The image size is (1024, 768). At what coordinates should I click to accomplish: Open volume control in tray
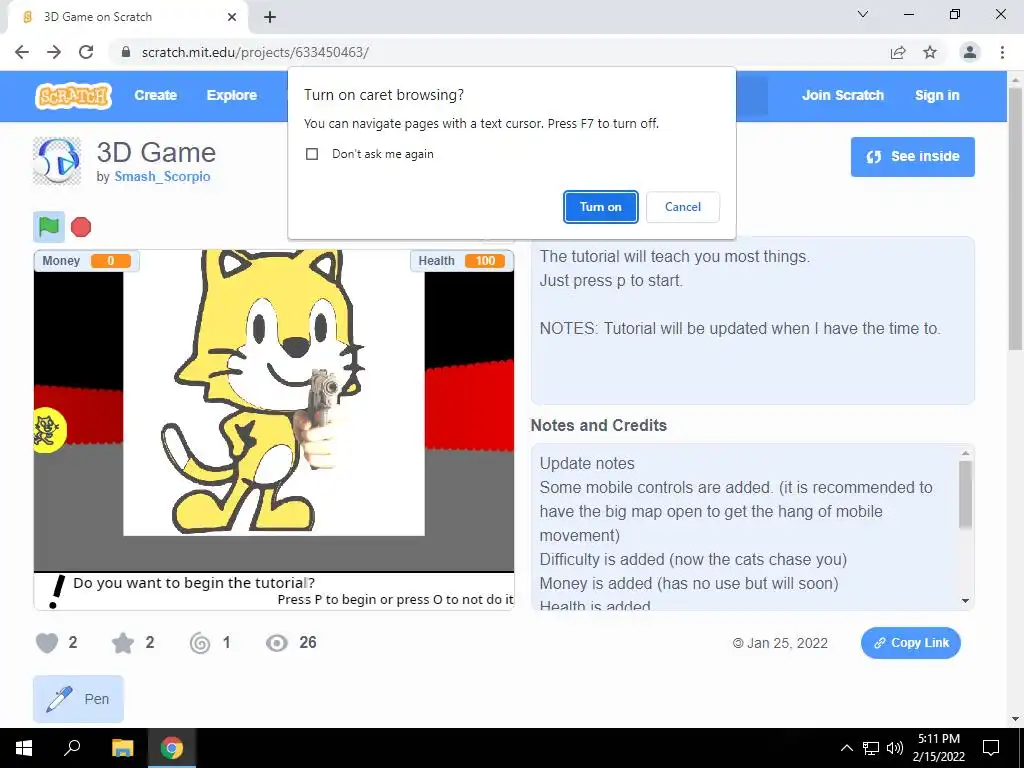coord(895,748)
